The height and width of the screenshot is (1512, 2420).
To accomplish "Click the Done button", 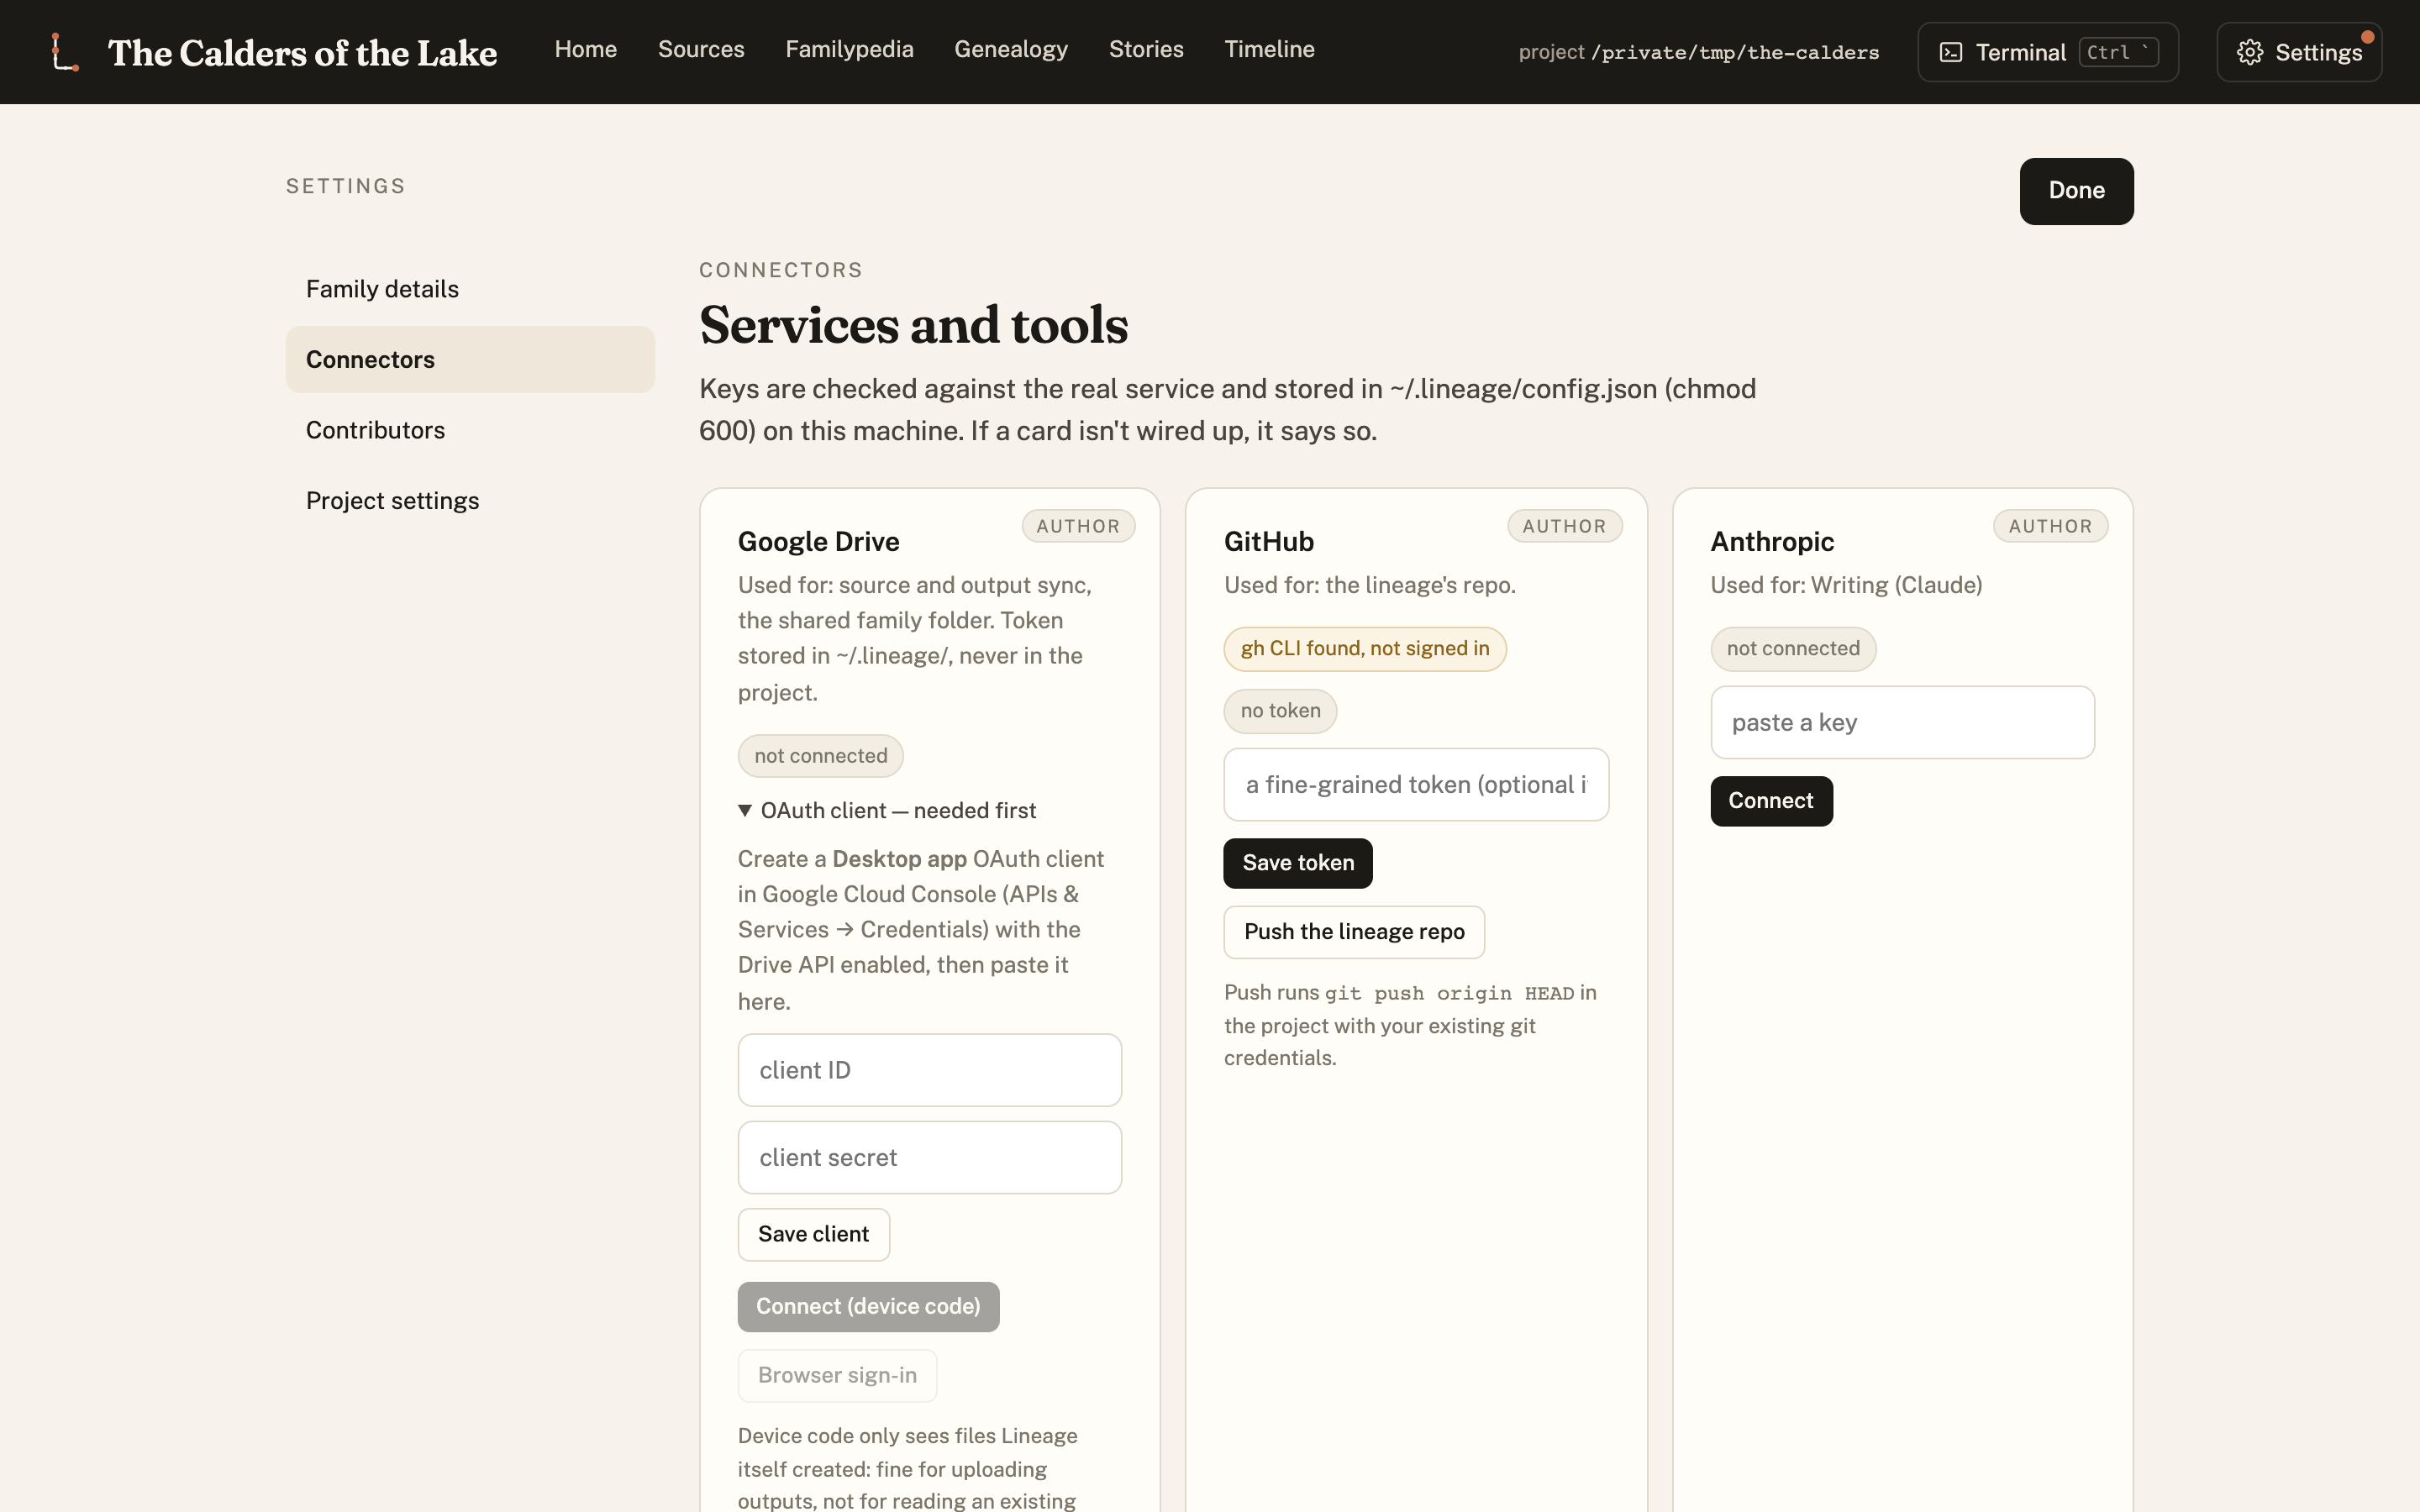I will [2076, 191].
